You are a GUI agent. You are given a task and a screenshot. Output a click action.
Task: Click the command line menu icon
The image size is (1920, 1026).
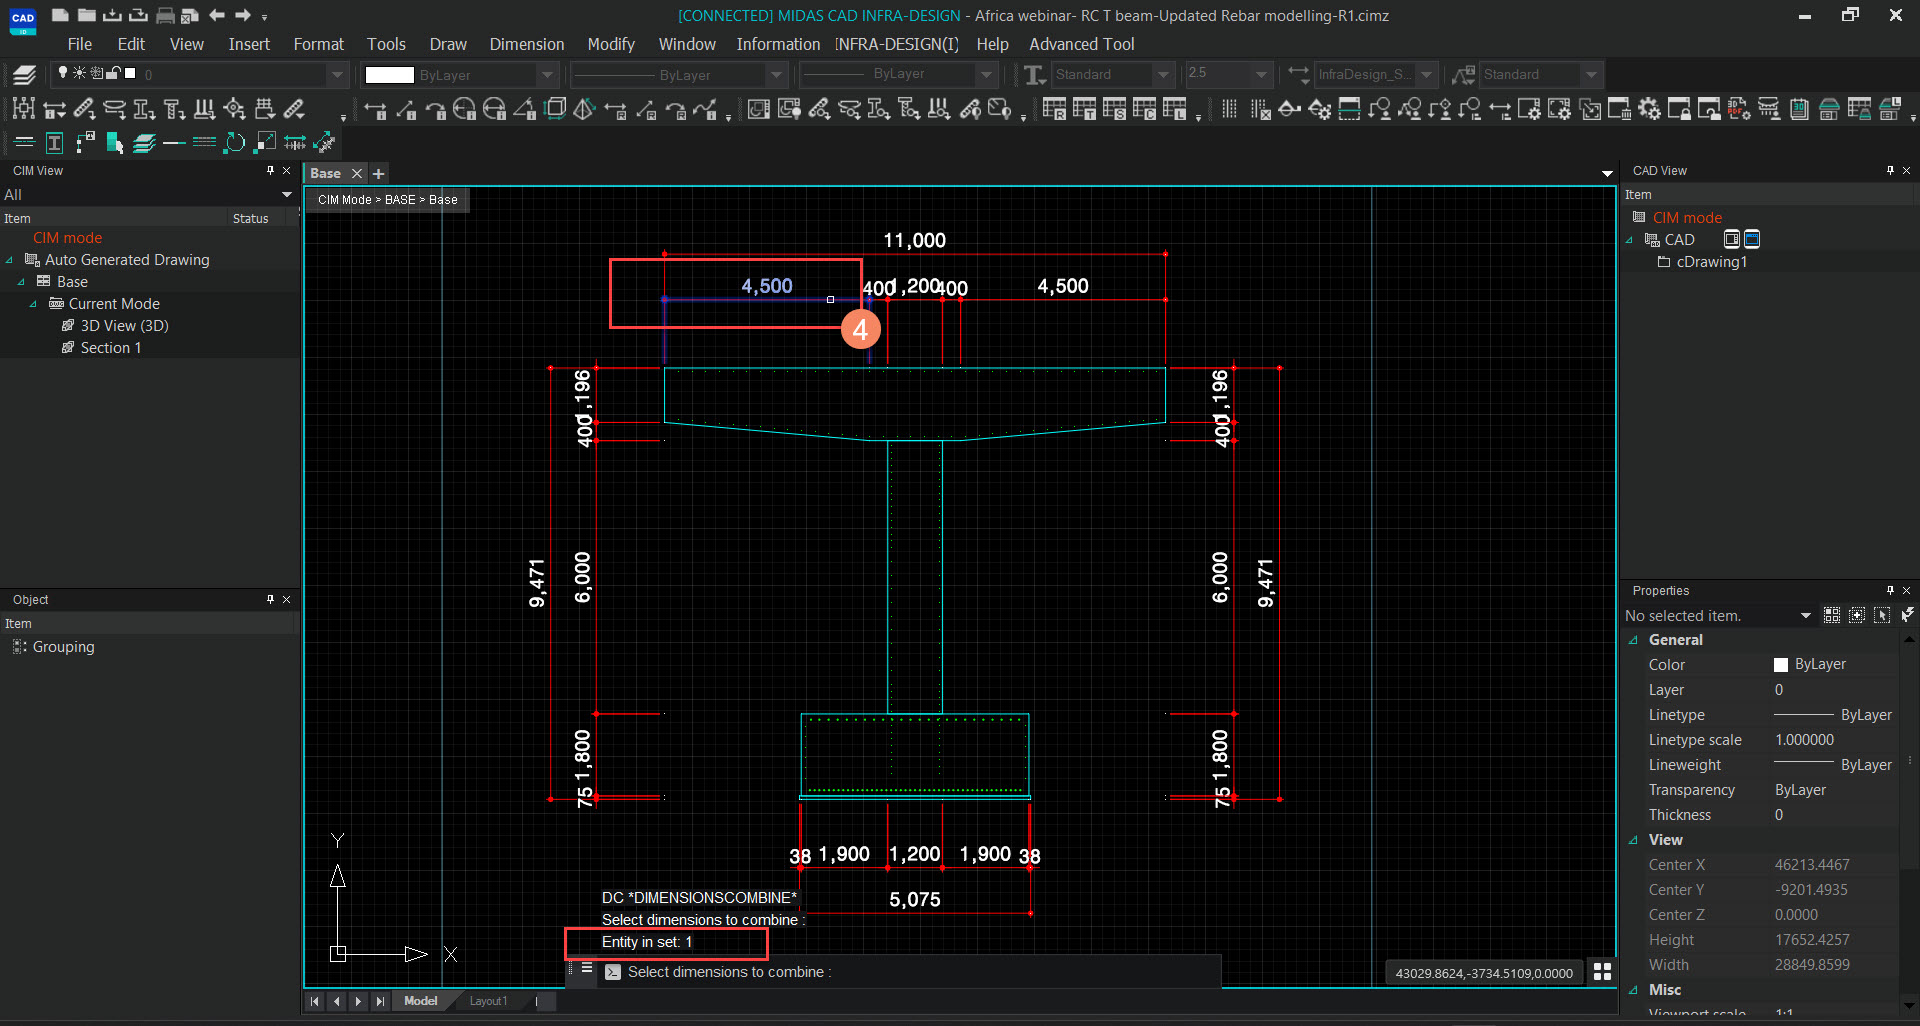tap(587, 968)
